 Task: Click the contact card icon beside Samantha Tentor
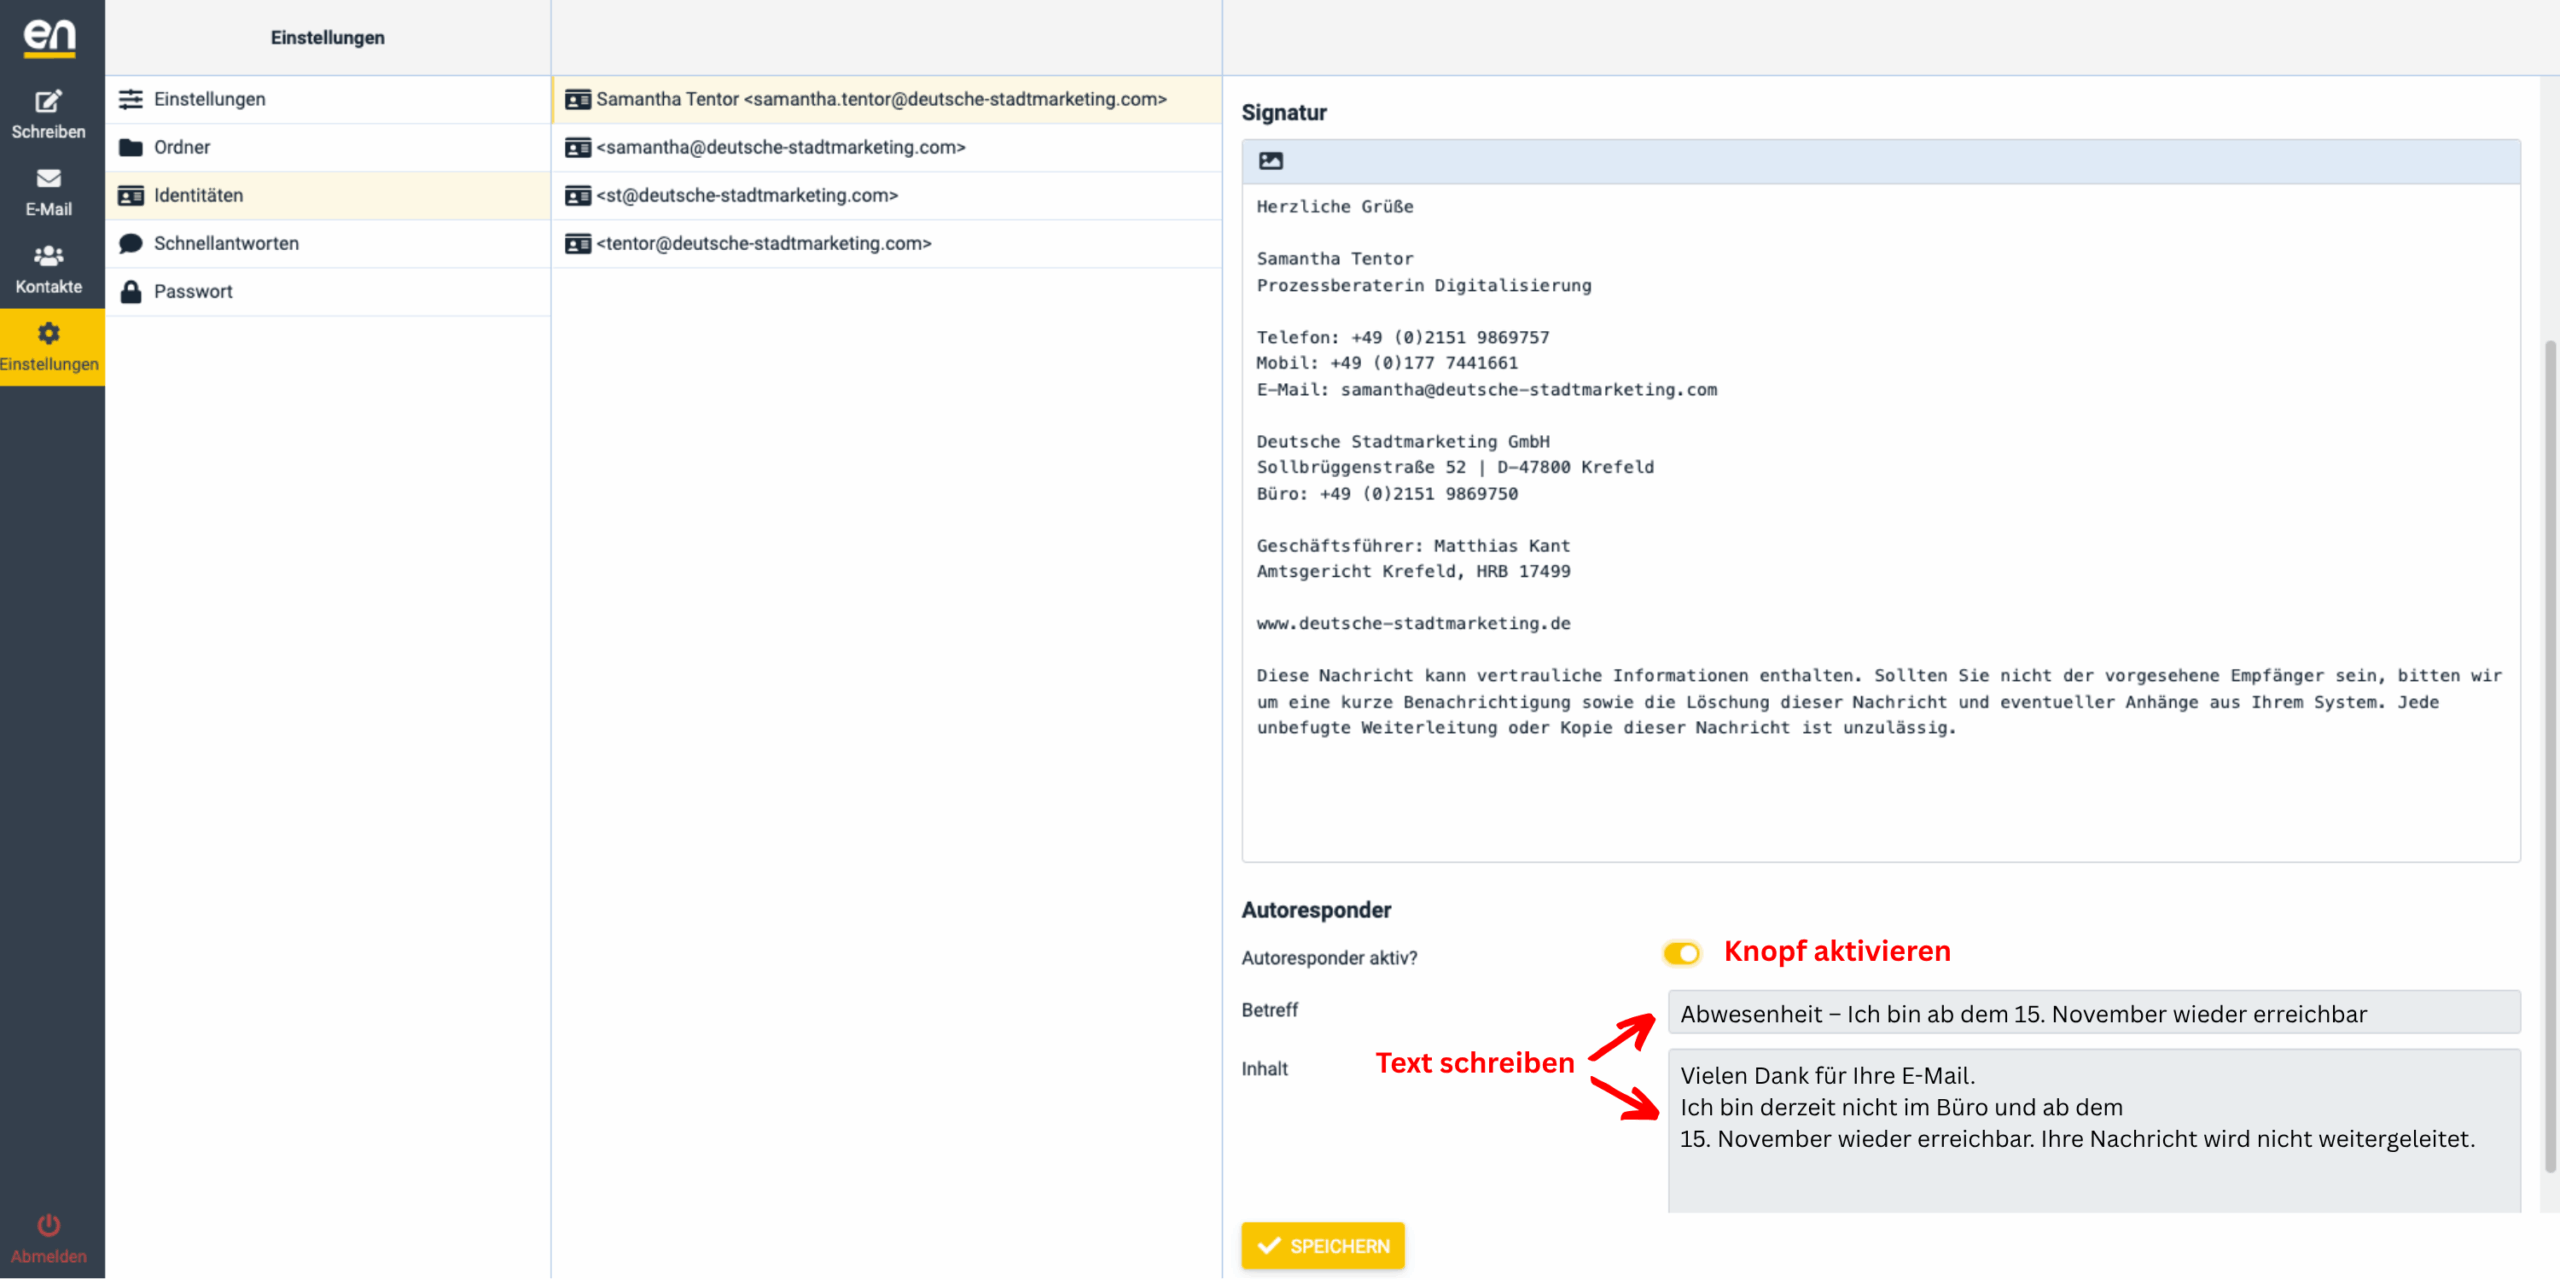(577, 99)
